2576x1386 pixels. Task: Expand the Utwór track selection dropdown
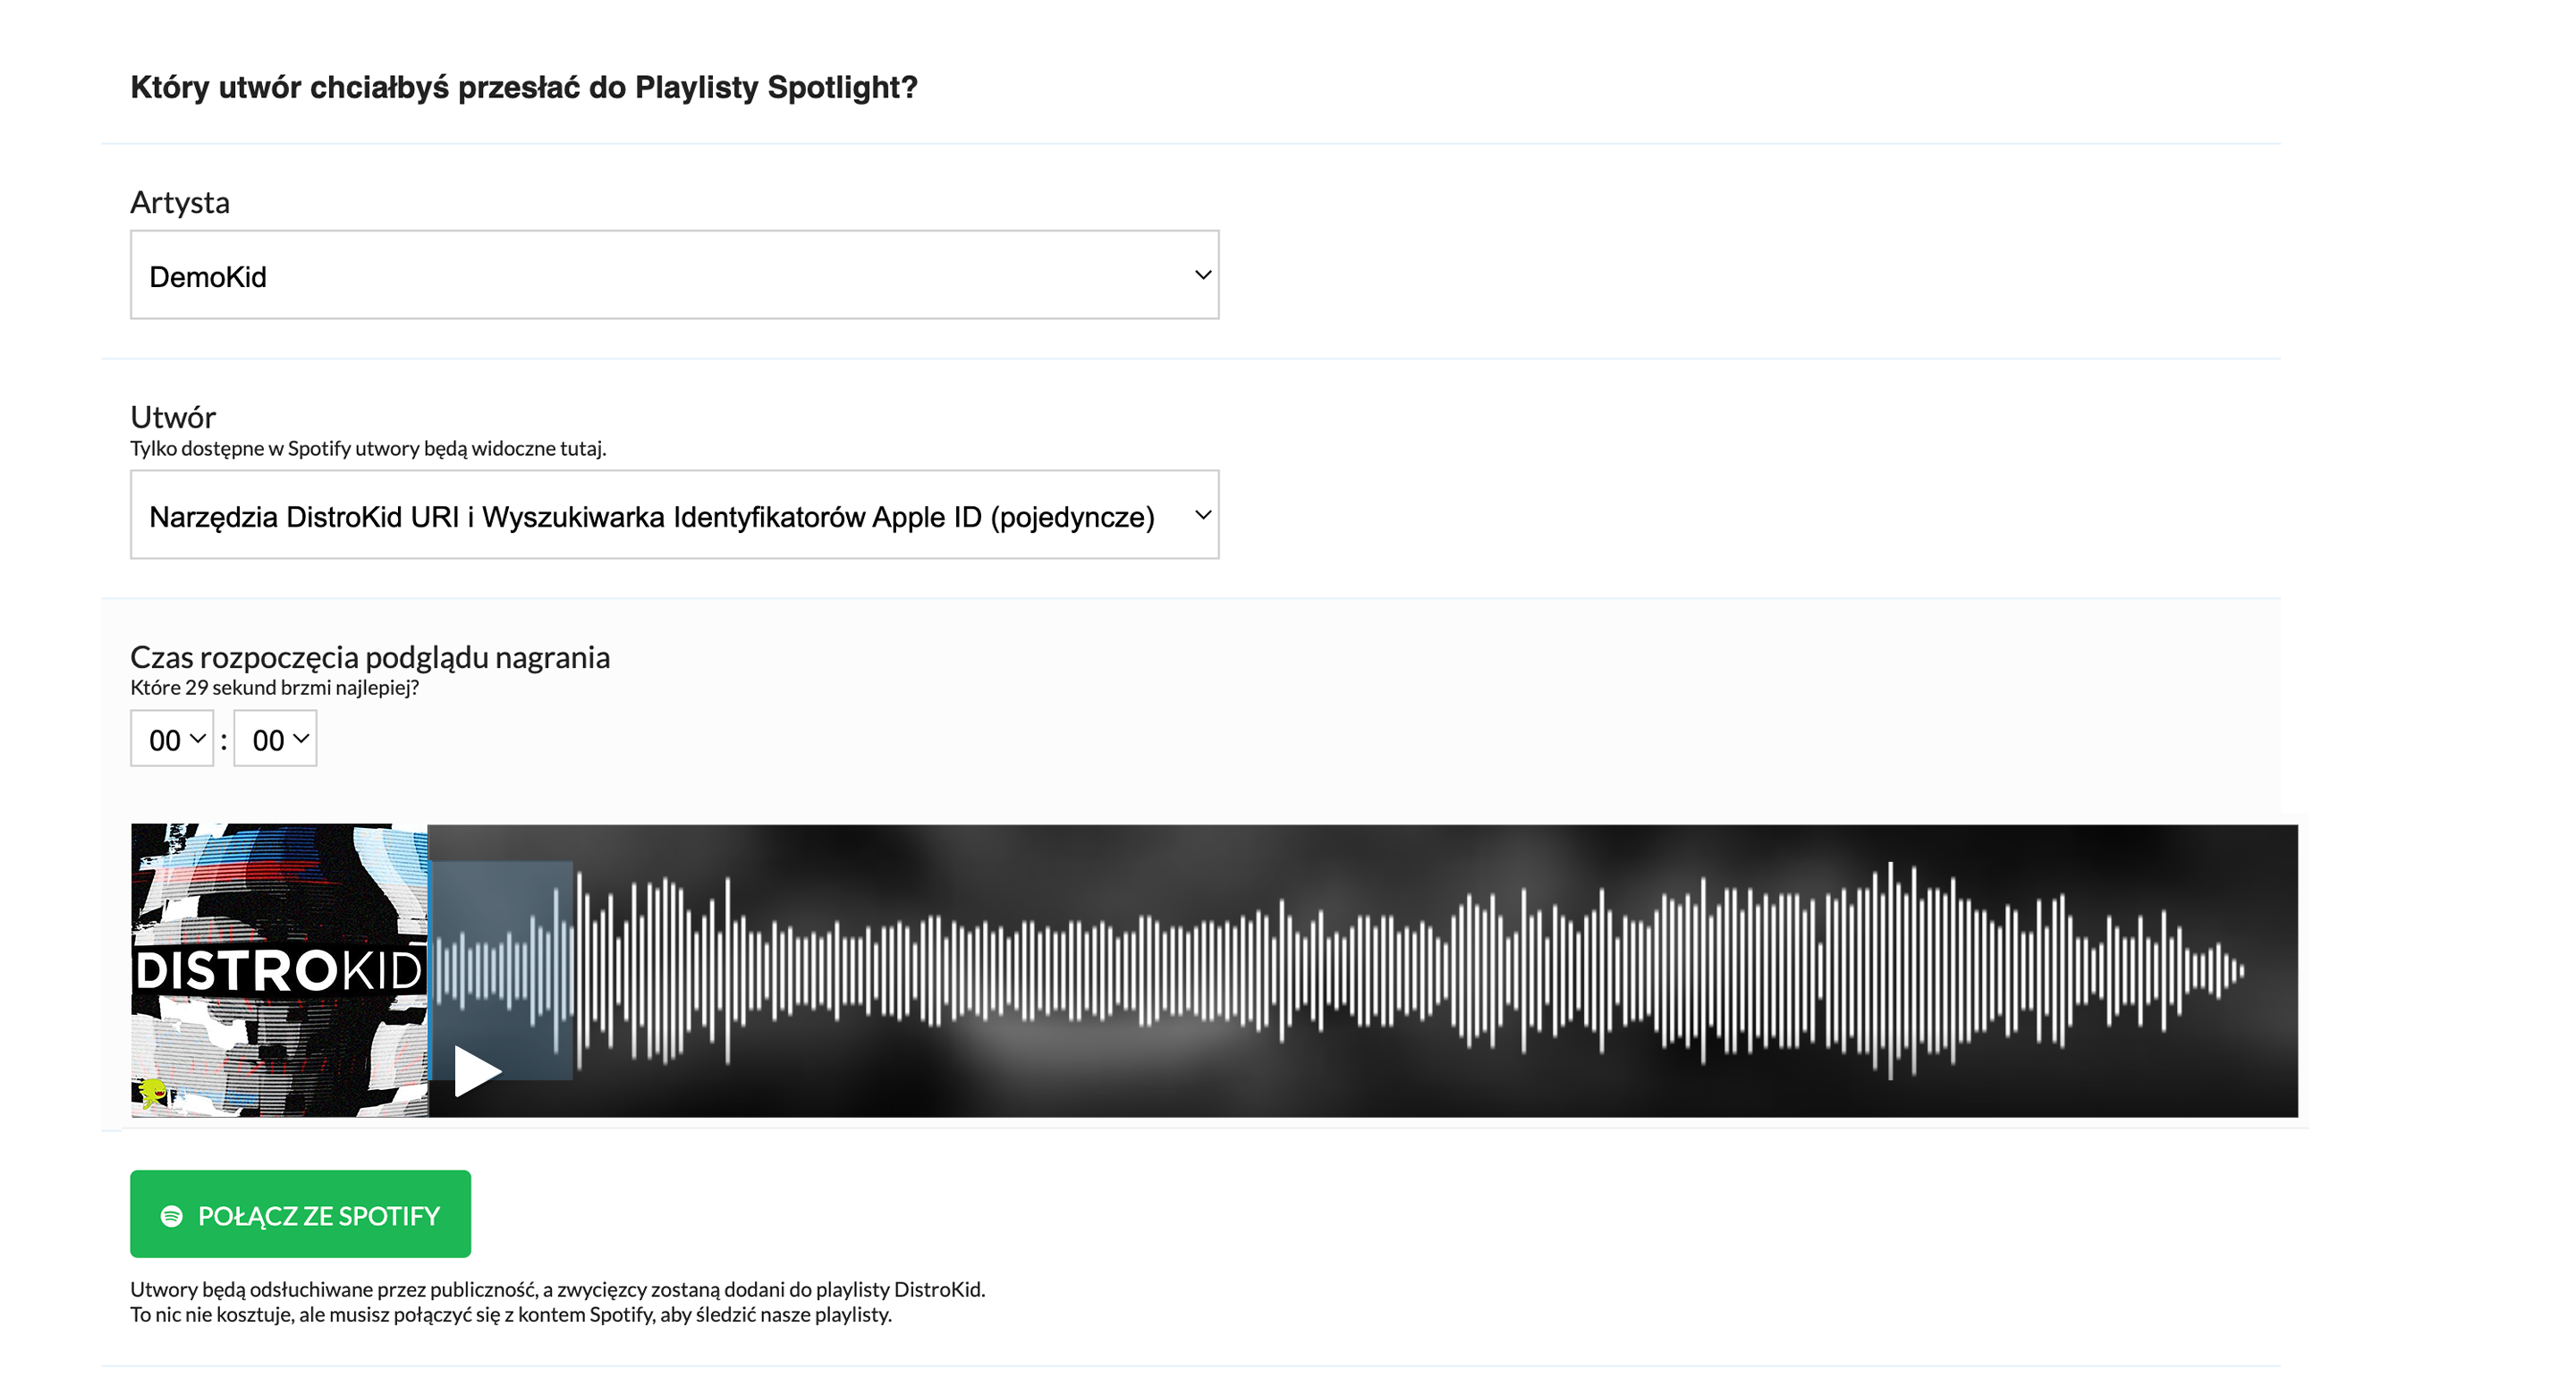click(x=674, y=515)
